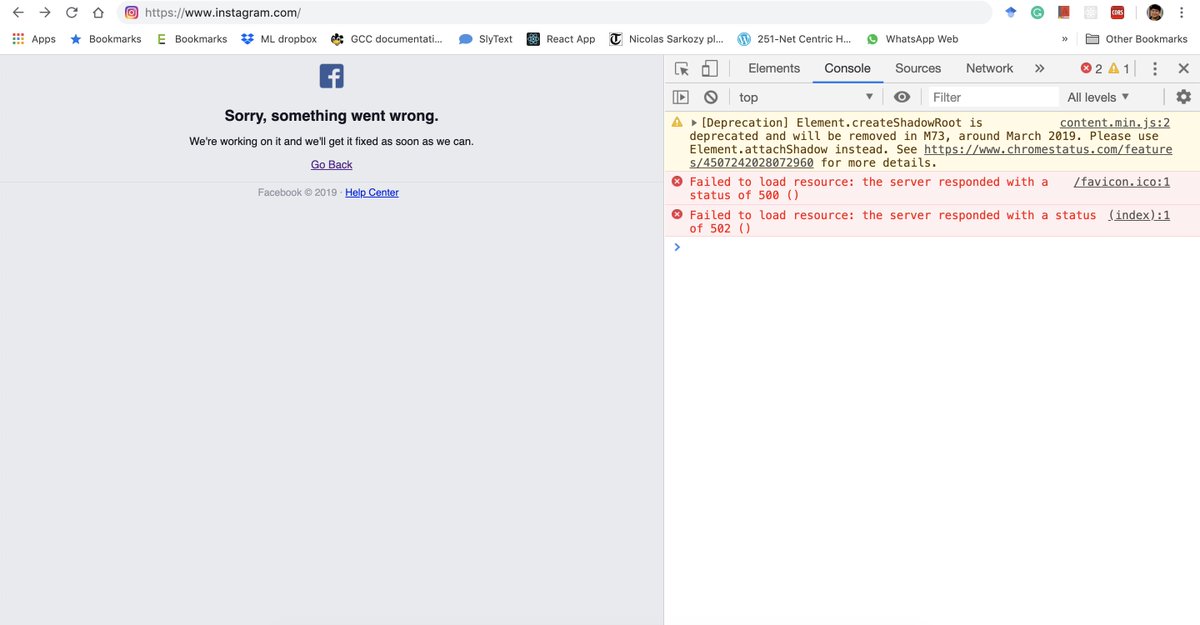Open the CORS extension icon

(x=1116, y=13)
